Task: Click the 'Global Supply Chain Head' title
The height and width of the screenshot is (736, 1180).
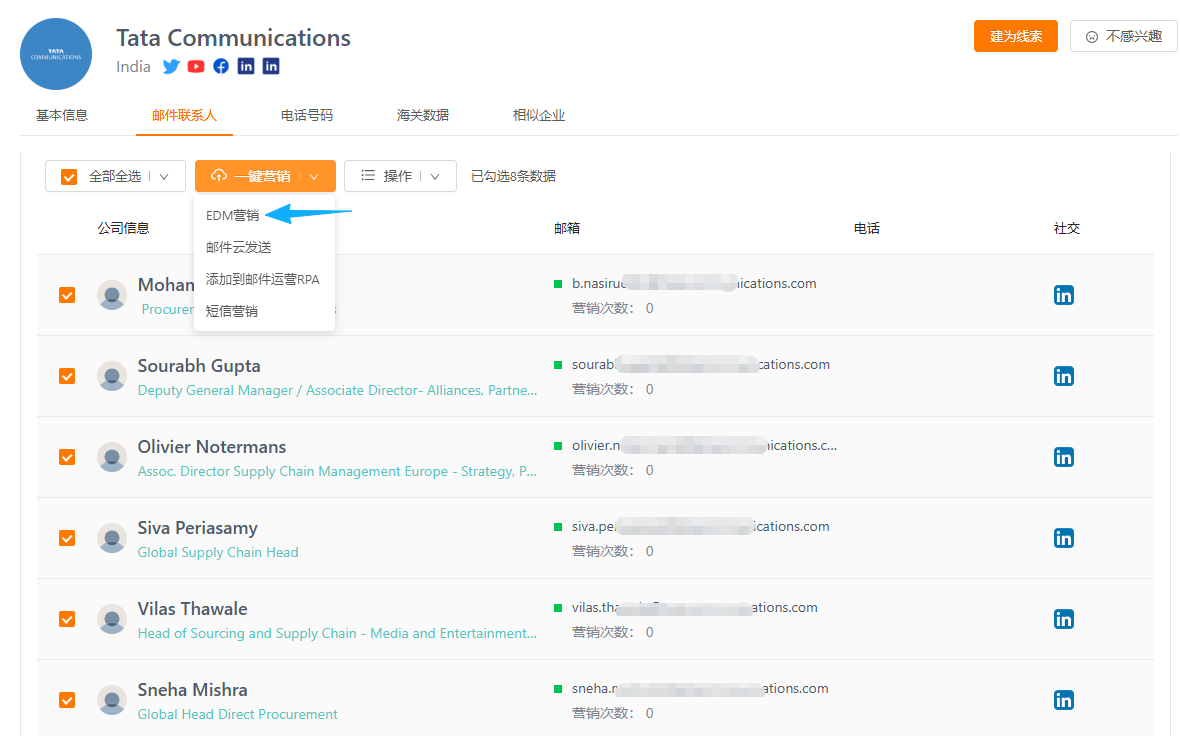Action: point(217,552)
